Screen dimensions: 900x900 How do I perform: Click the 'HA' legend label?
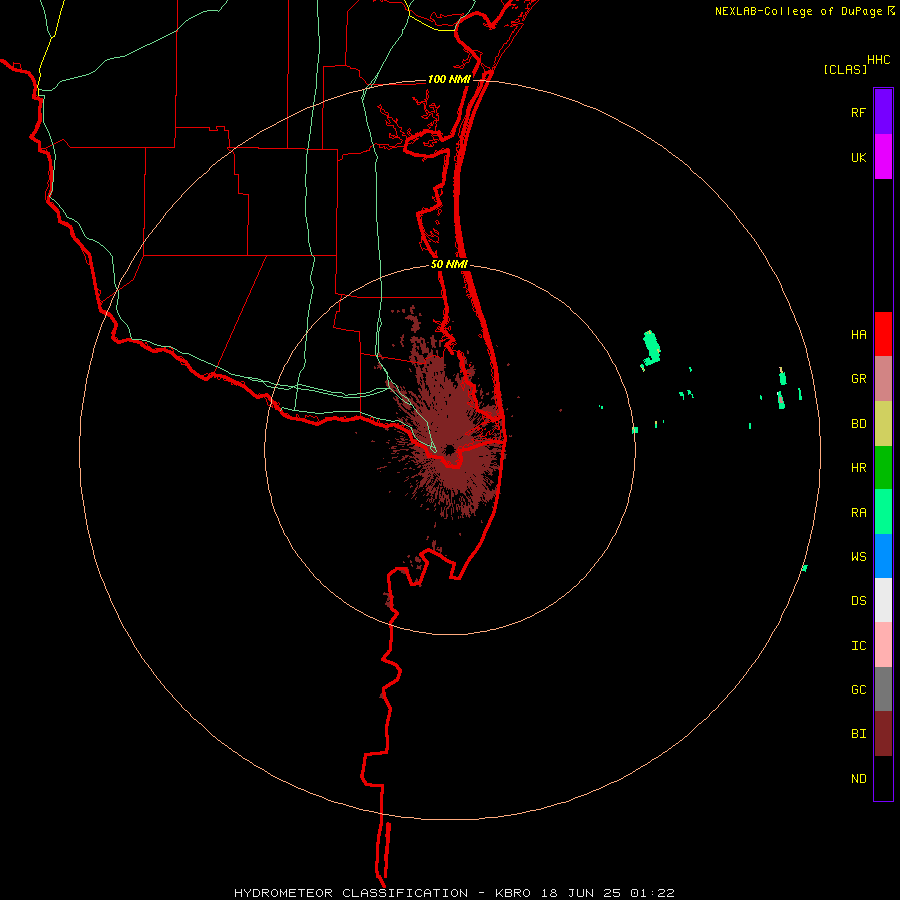[x=858, y=335]
